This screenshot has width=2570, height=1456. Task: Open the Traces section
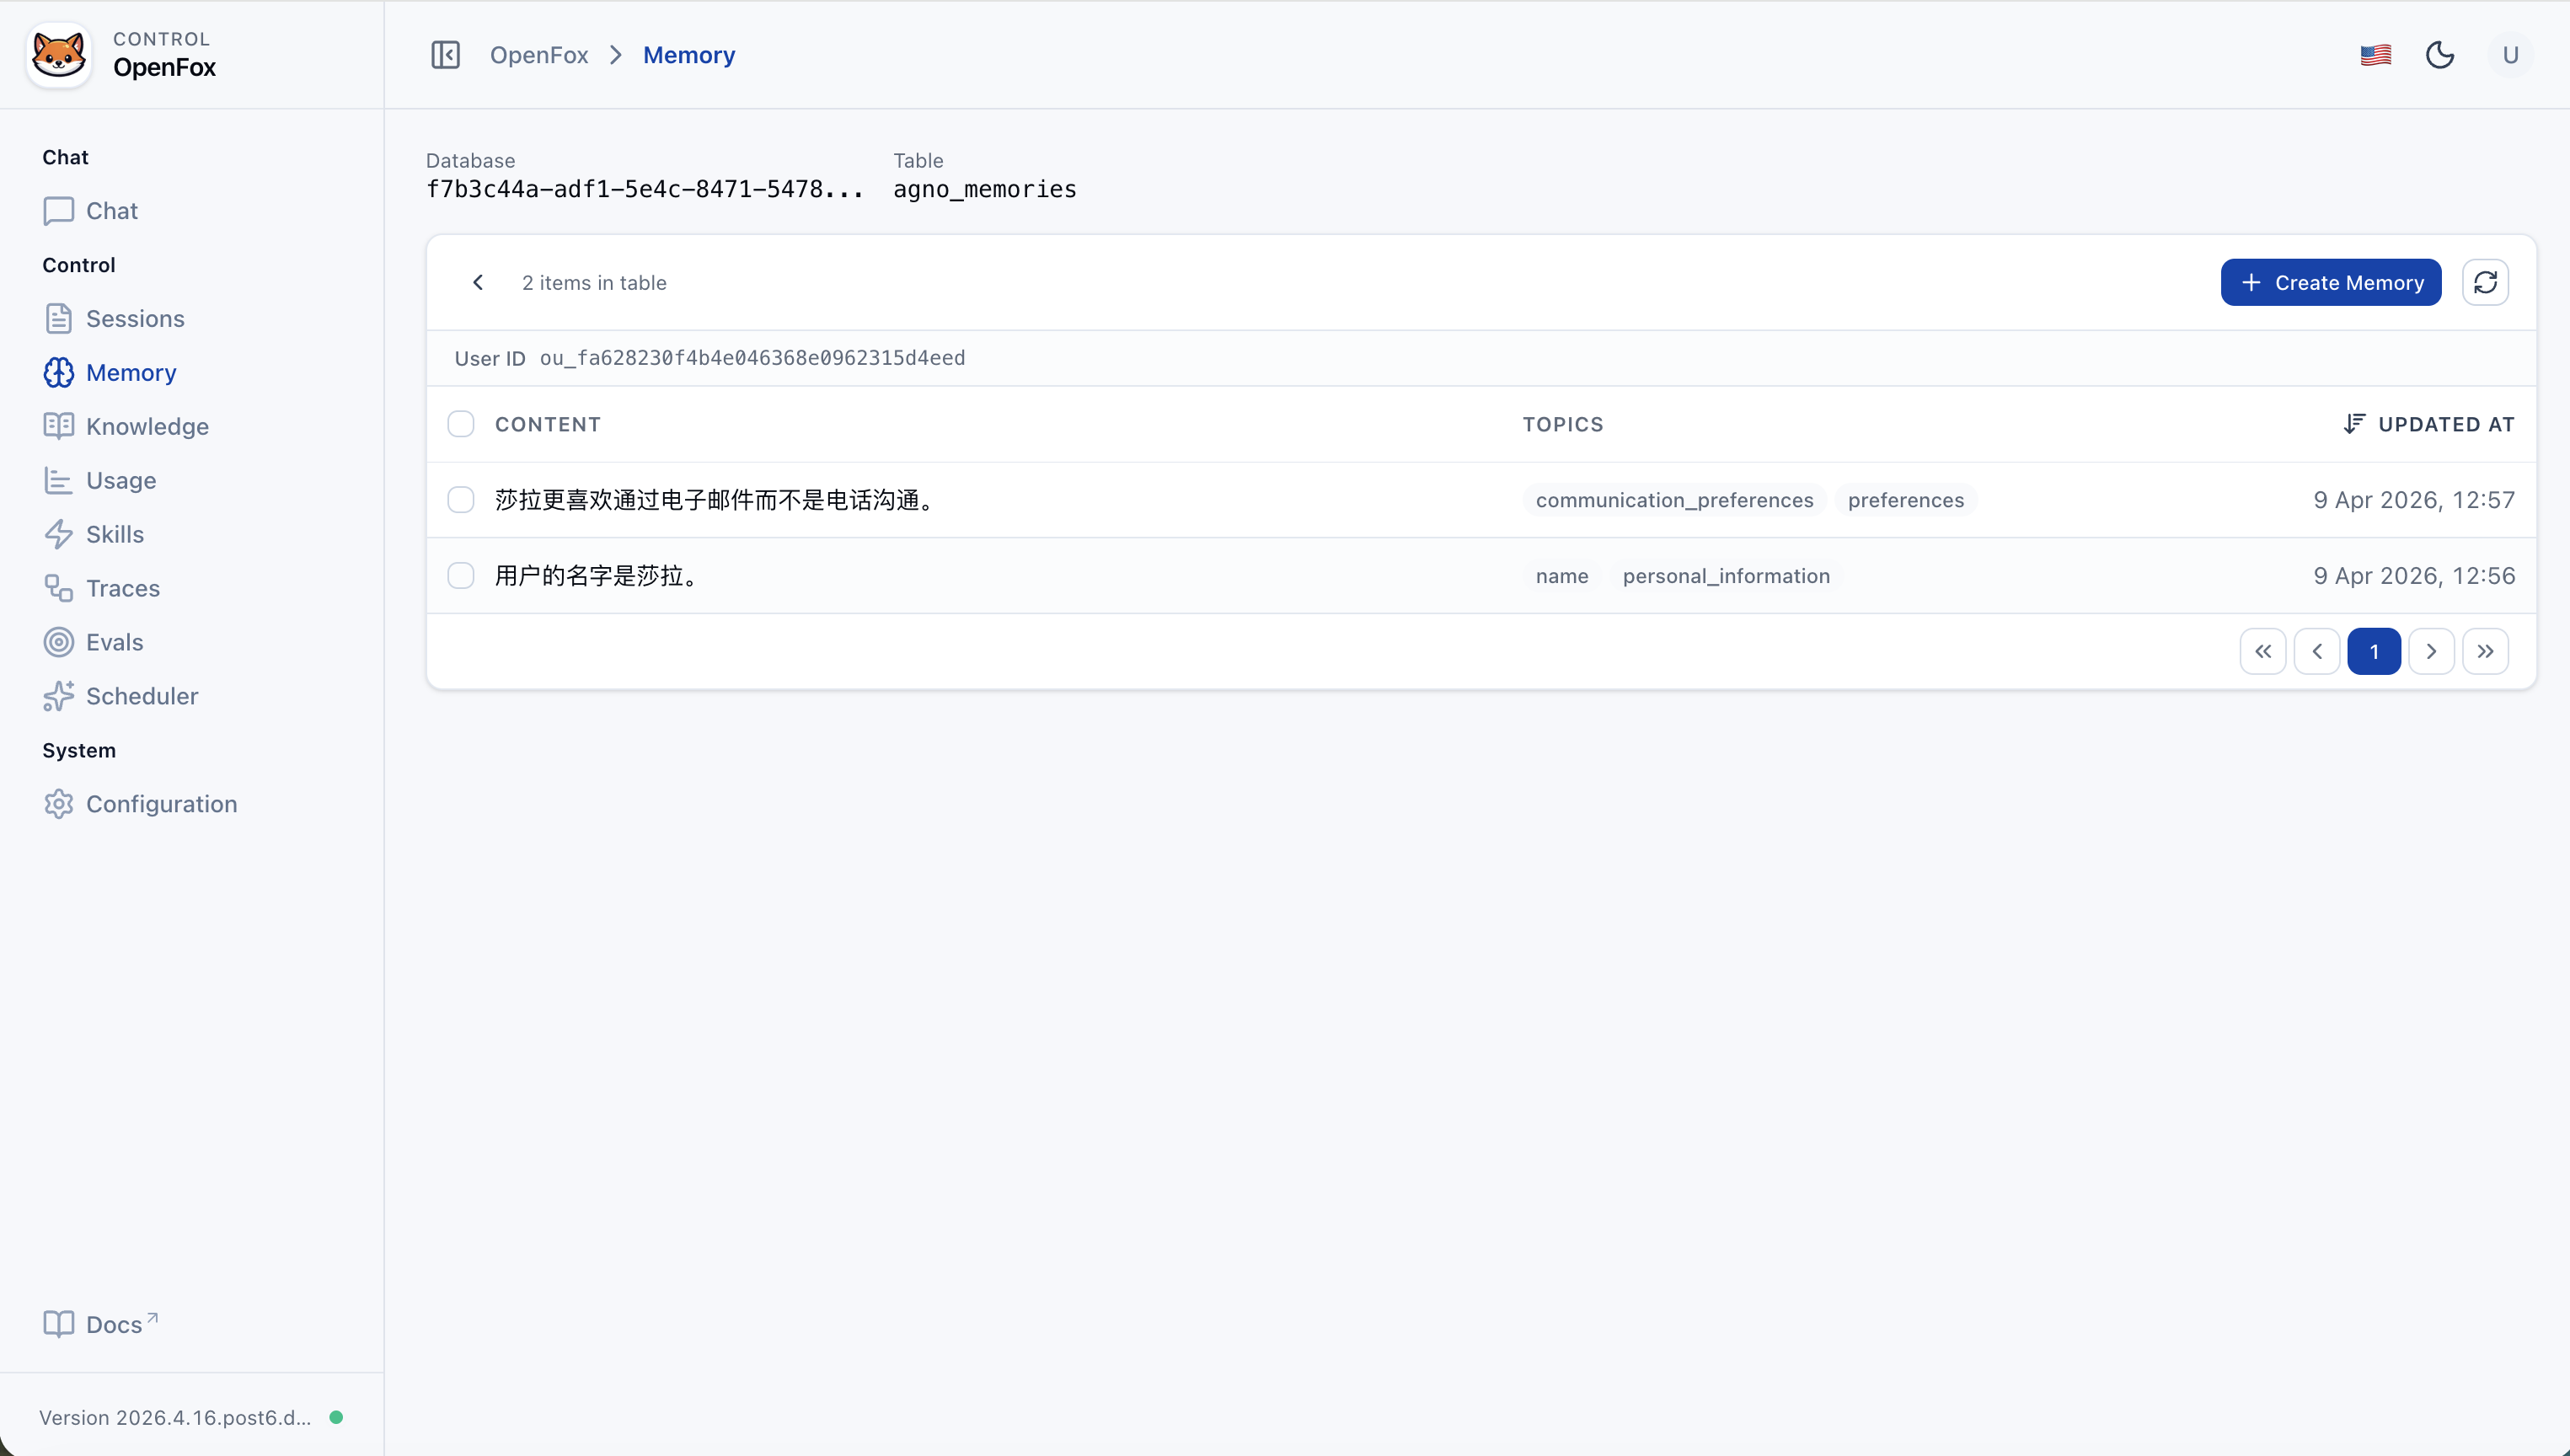pyautogui.click(x=123, y=588)
